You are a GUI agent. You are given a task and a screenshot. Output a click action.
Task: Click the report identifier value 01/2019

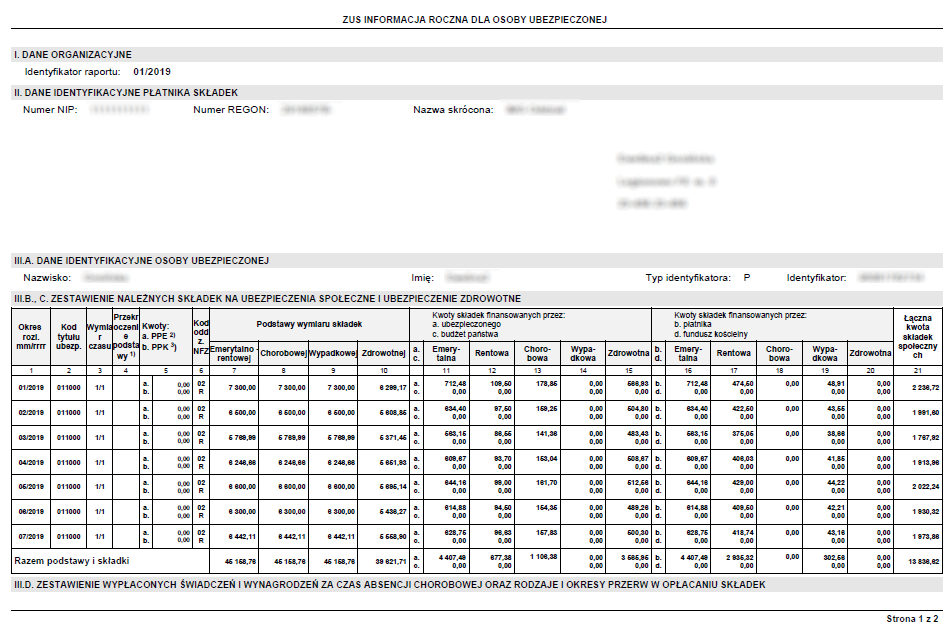click(x=152, y=72)
